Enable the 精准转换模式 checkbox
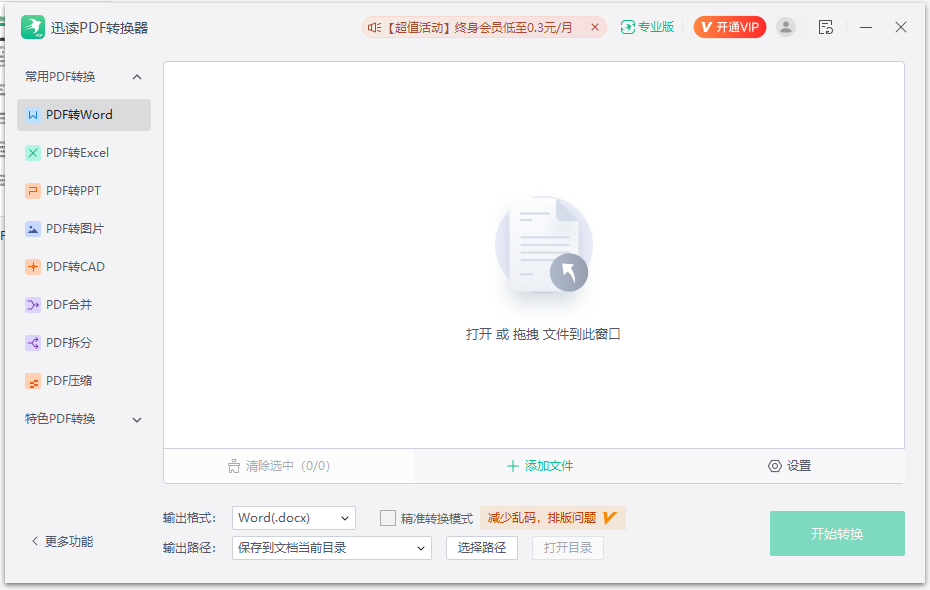 pos(387,518)
